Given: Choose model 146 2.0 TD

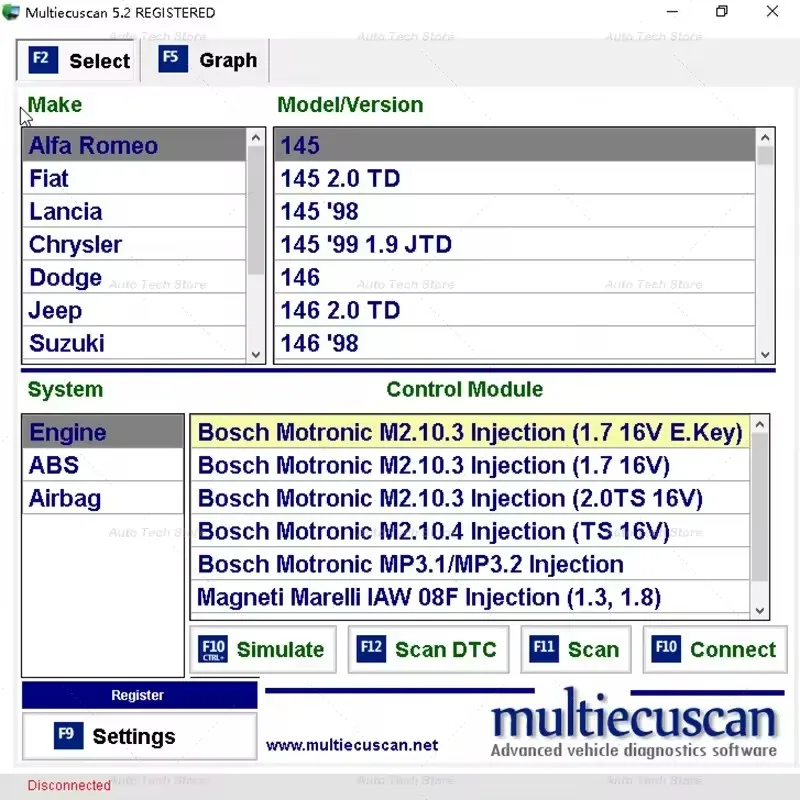Looking at the screenshot, I should click(x=514, y=310).
